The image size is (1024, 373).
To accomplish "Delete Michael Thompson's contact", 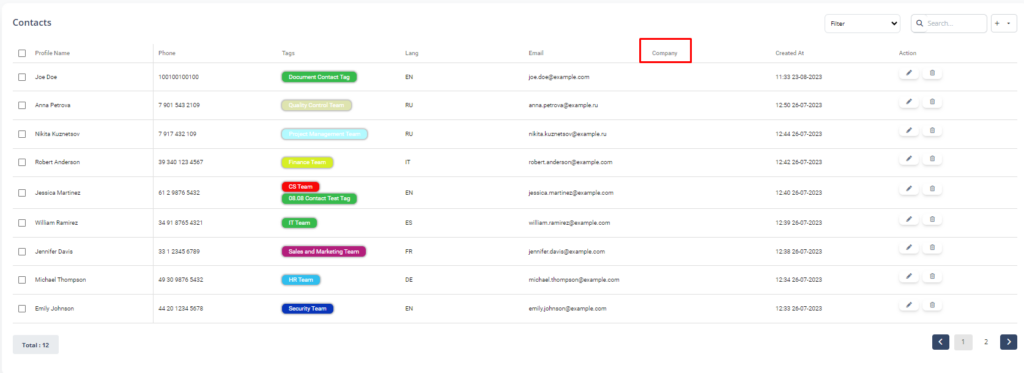I will (932, 276).
